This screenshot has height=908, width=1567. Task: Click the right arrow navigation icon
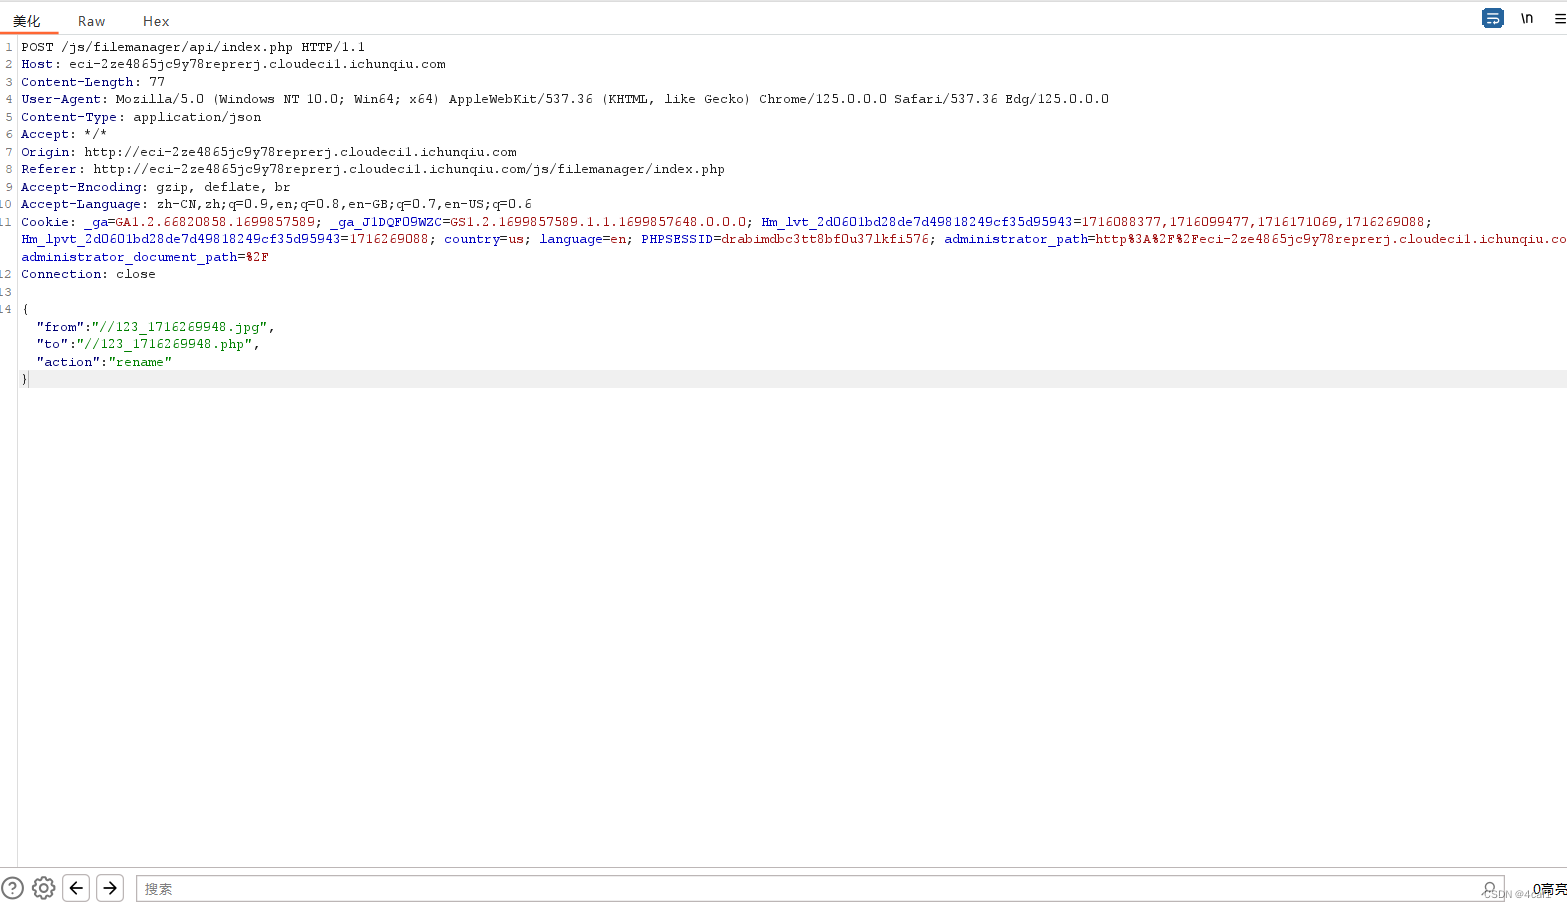[110, 888]
